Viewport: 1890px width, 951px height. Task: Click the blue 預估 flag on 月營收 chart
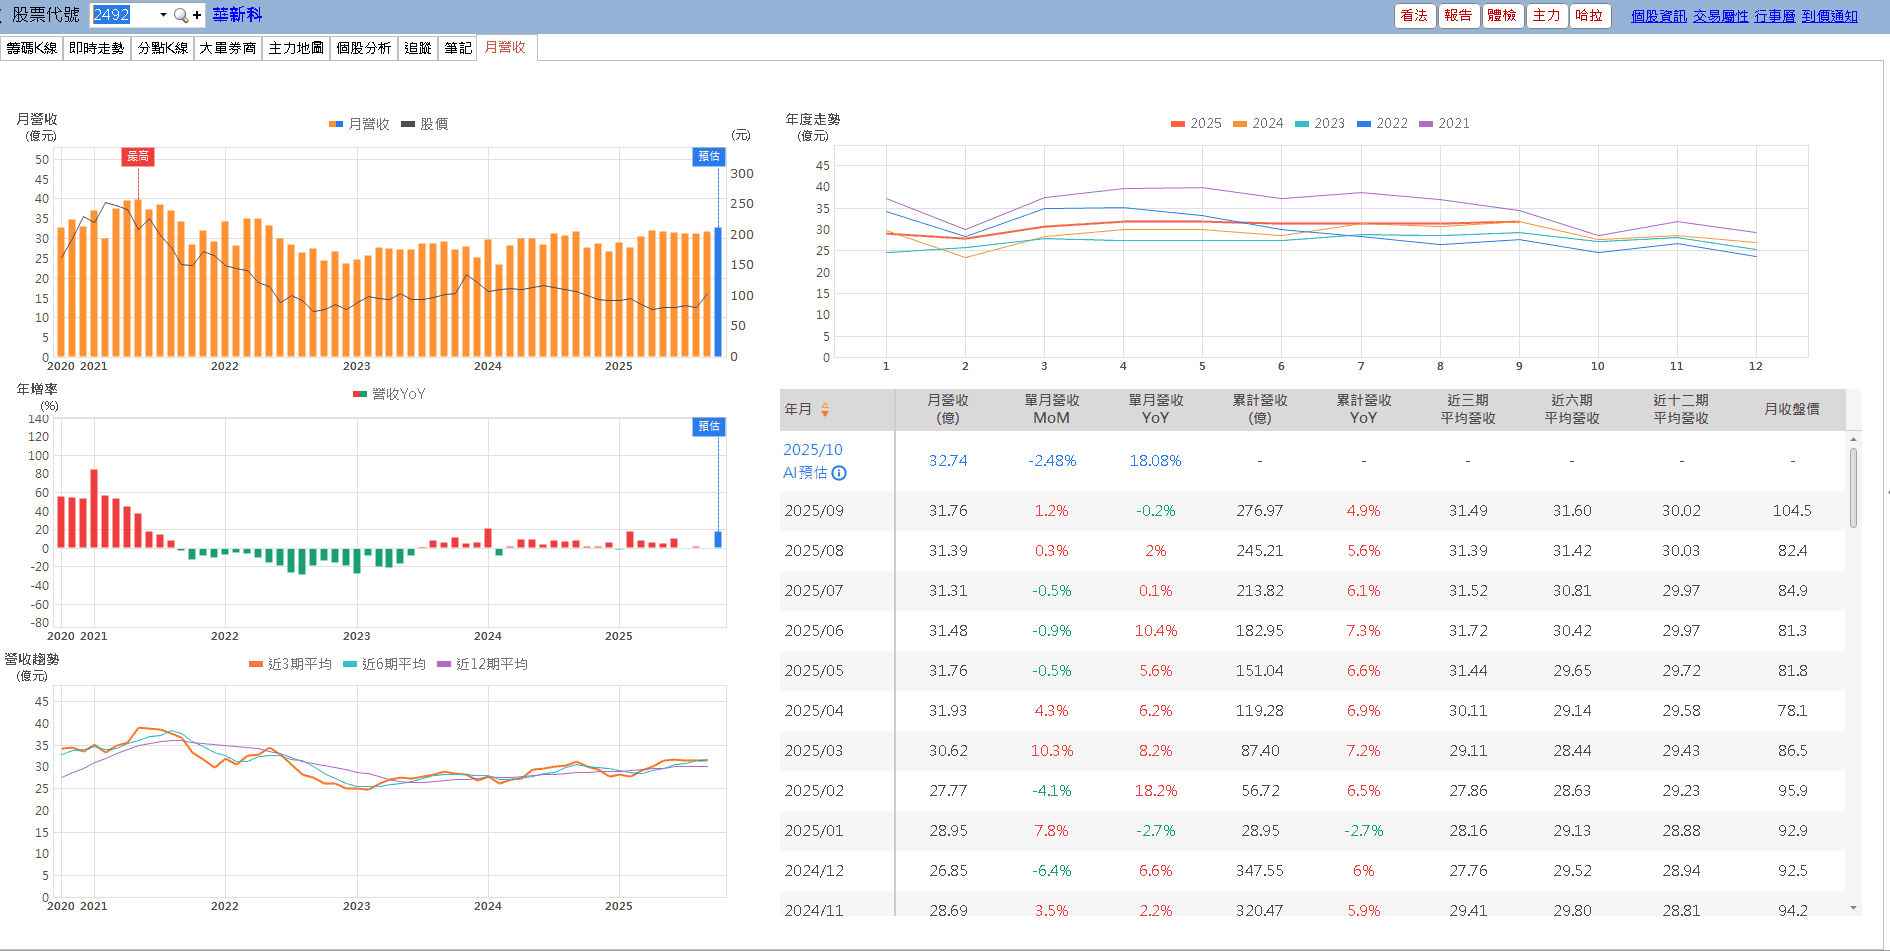coord(708,156)
